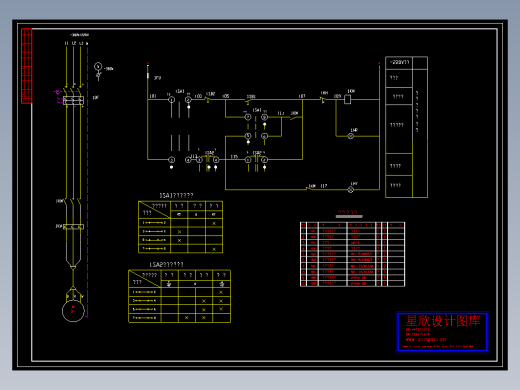Viewport: 520px width, 390px height.
Task: Select the 1KH thermal relay block
Action: (73, 227)
